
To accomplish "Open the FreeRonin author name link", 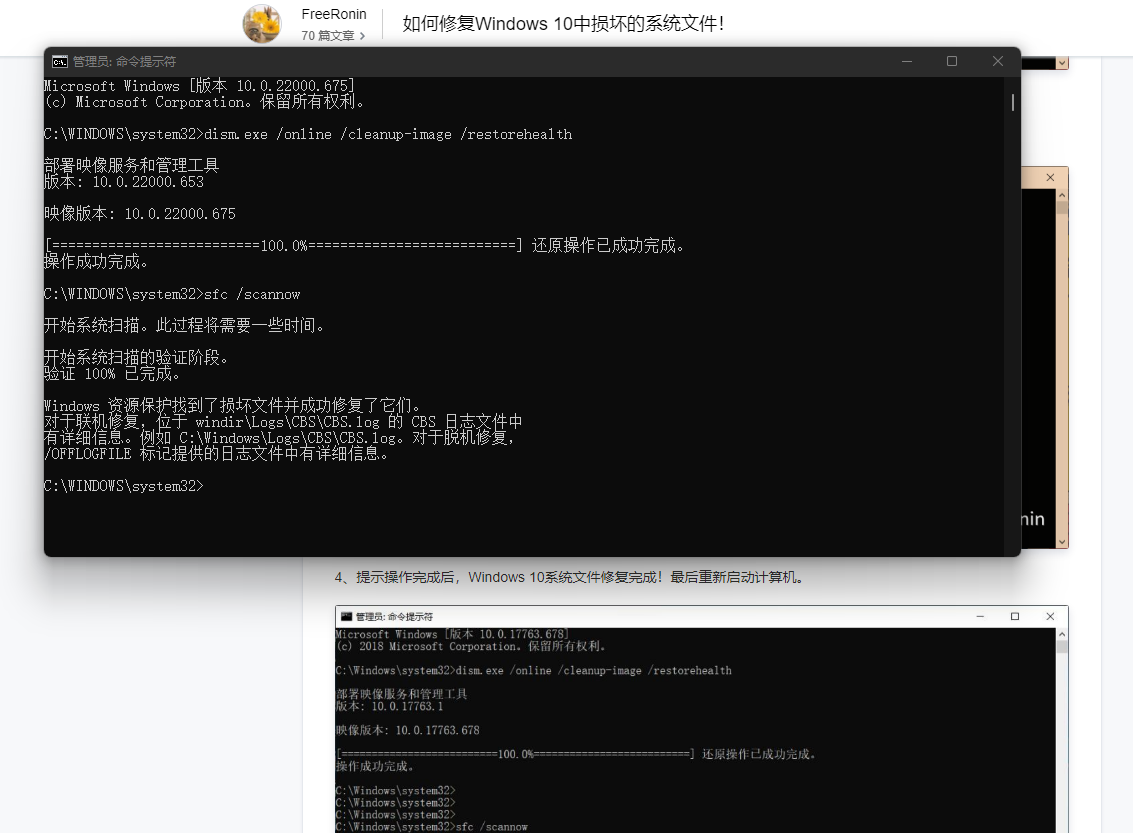I will point(334,14).
